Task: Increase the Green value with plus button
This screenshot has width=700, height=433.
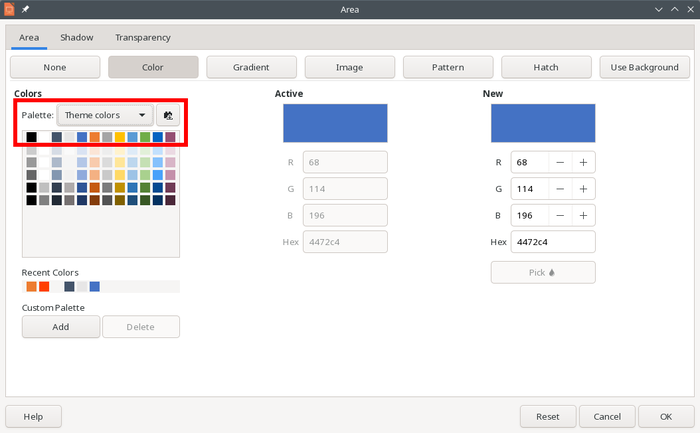Action: [583, 188]
